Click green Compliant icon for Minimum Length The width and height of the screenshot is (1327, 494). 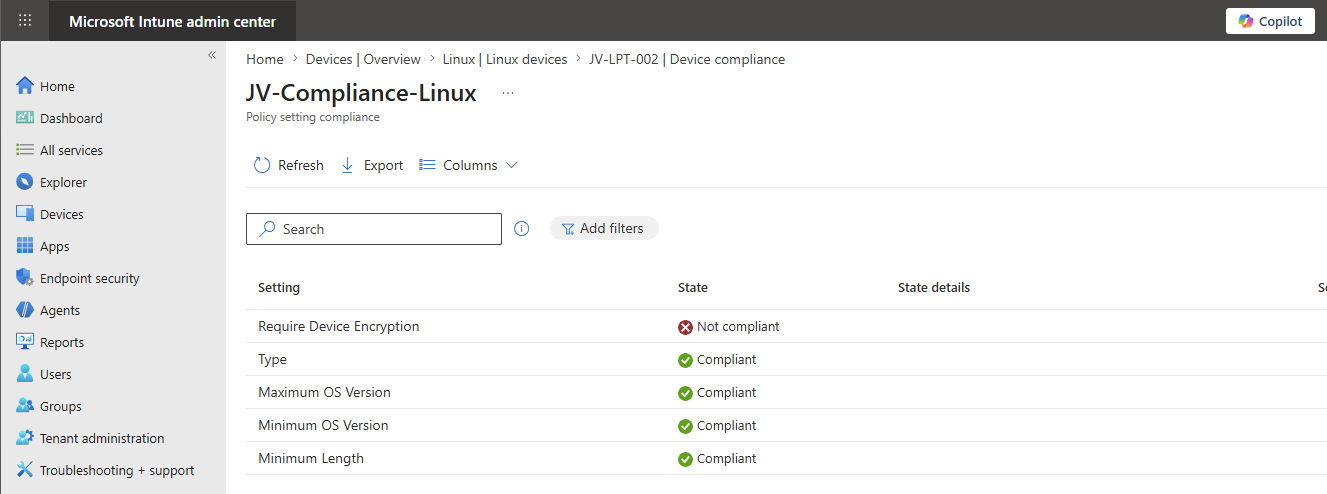pos(685,459)
